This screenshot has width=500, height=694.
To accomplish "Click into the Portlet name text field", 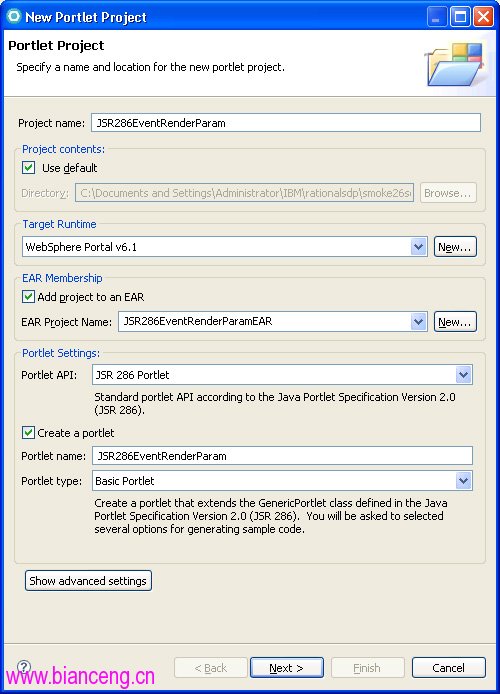I will [282, 456].
